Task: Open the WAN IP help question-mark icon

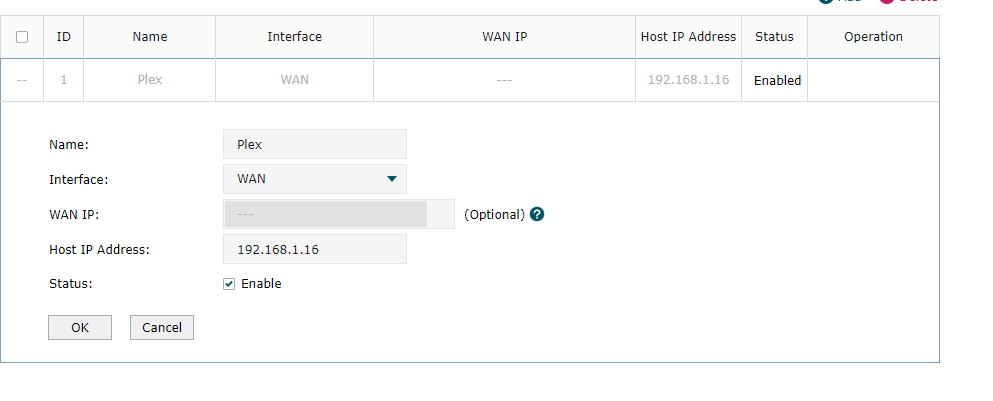Action: tap(537, 214)
